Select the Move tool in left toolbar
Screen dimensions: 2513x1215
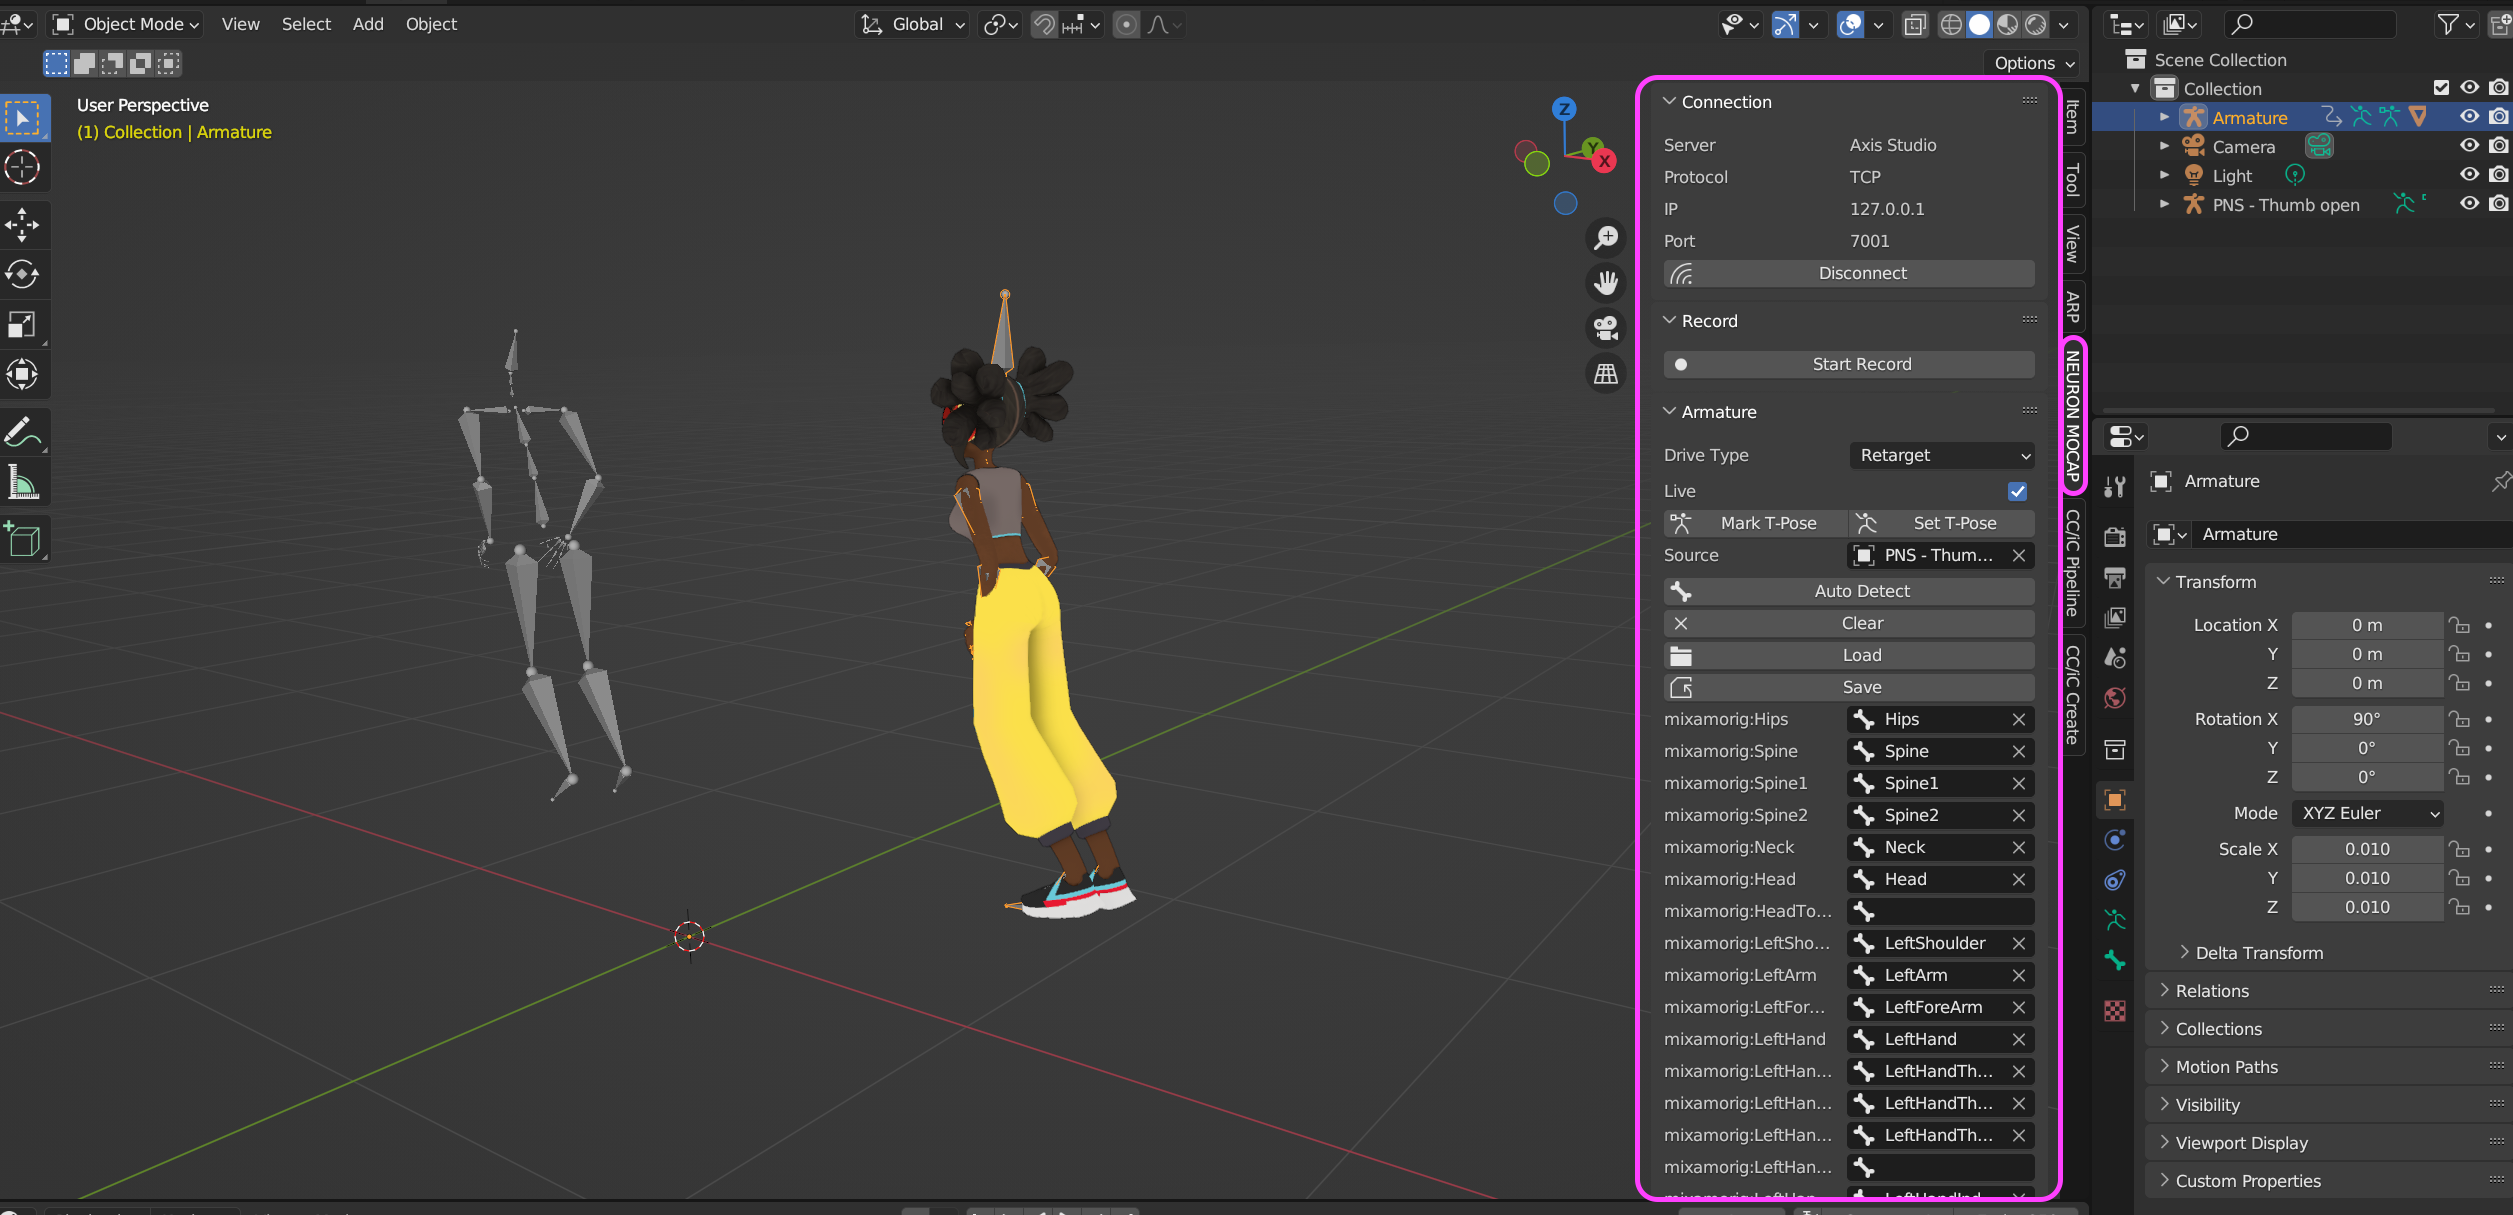point(22,225)
